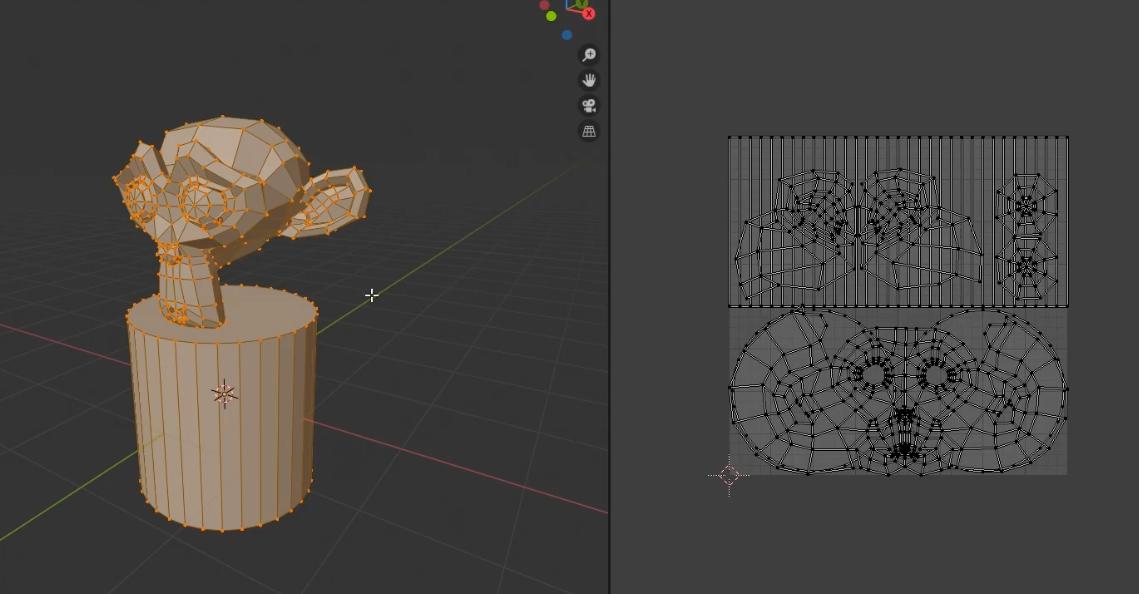
Task: Switch perspective/orthographic with the grid icon
Action: coord(588,131)
